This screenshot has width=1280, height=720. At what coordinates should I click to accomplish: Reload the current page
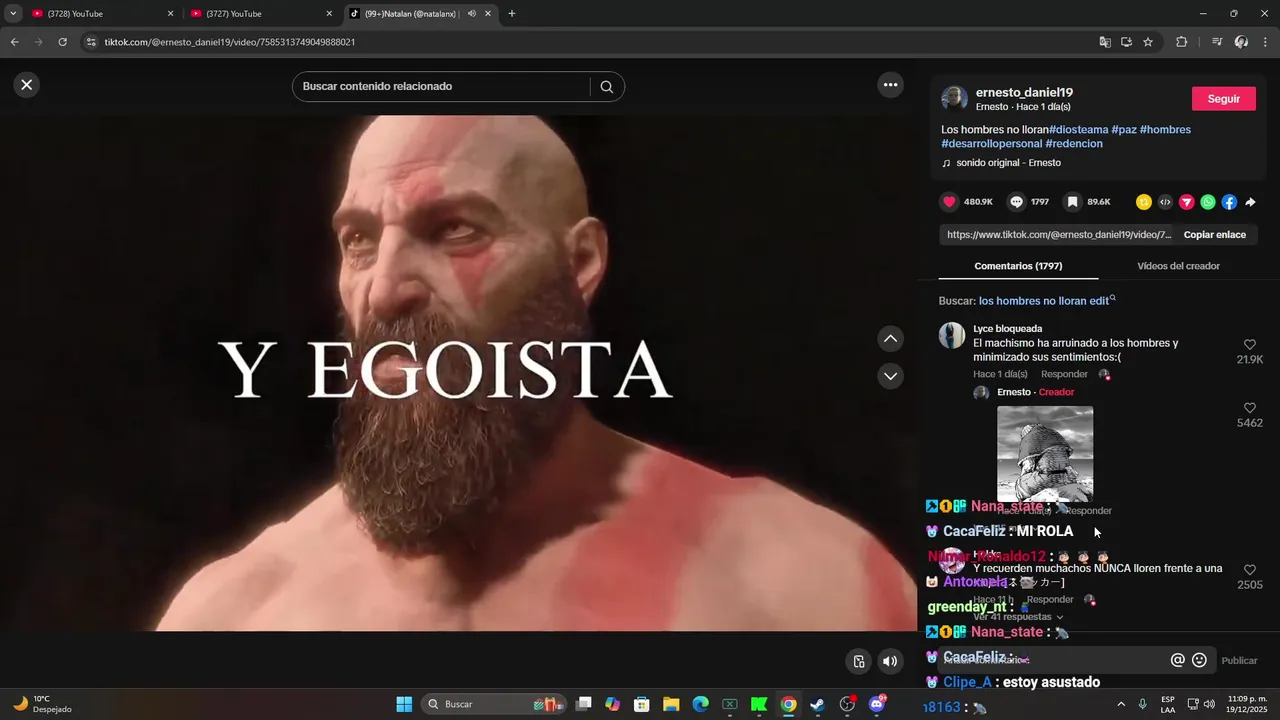(x=62, y=42)
